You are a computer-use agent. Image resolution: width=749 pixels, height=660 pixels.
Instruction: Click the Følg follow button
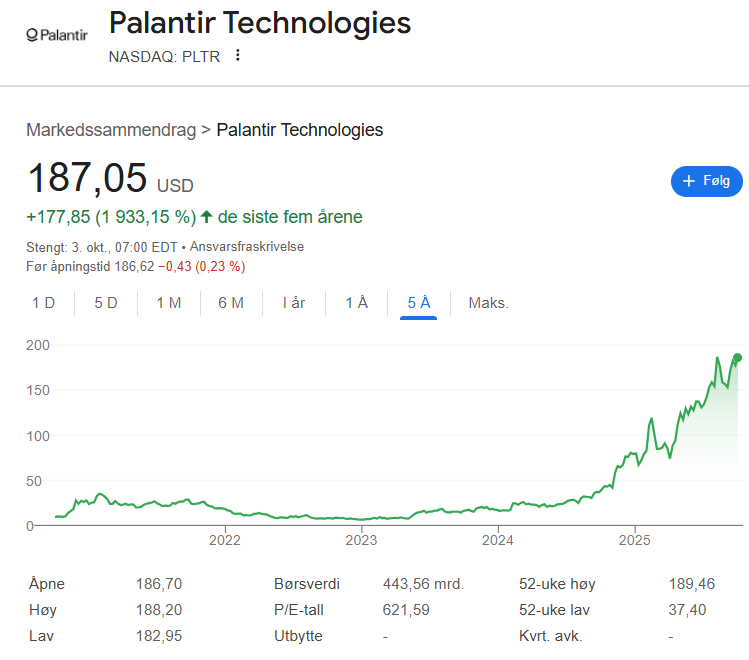click(x=706, y=181)
